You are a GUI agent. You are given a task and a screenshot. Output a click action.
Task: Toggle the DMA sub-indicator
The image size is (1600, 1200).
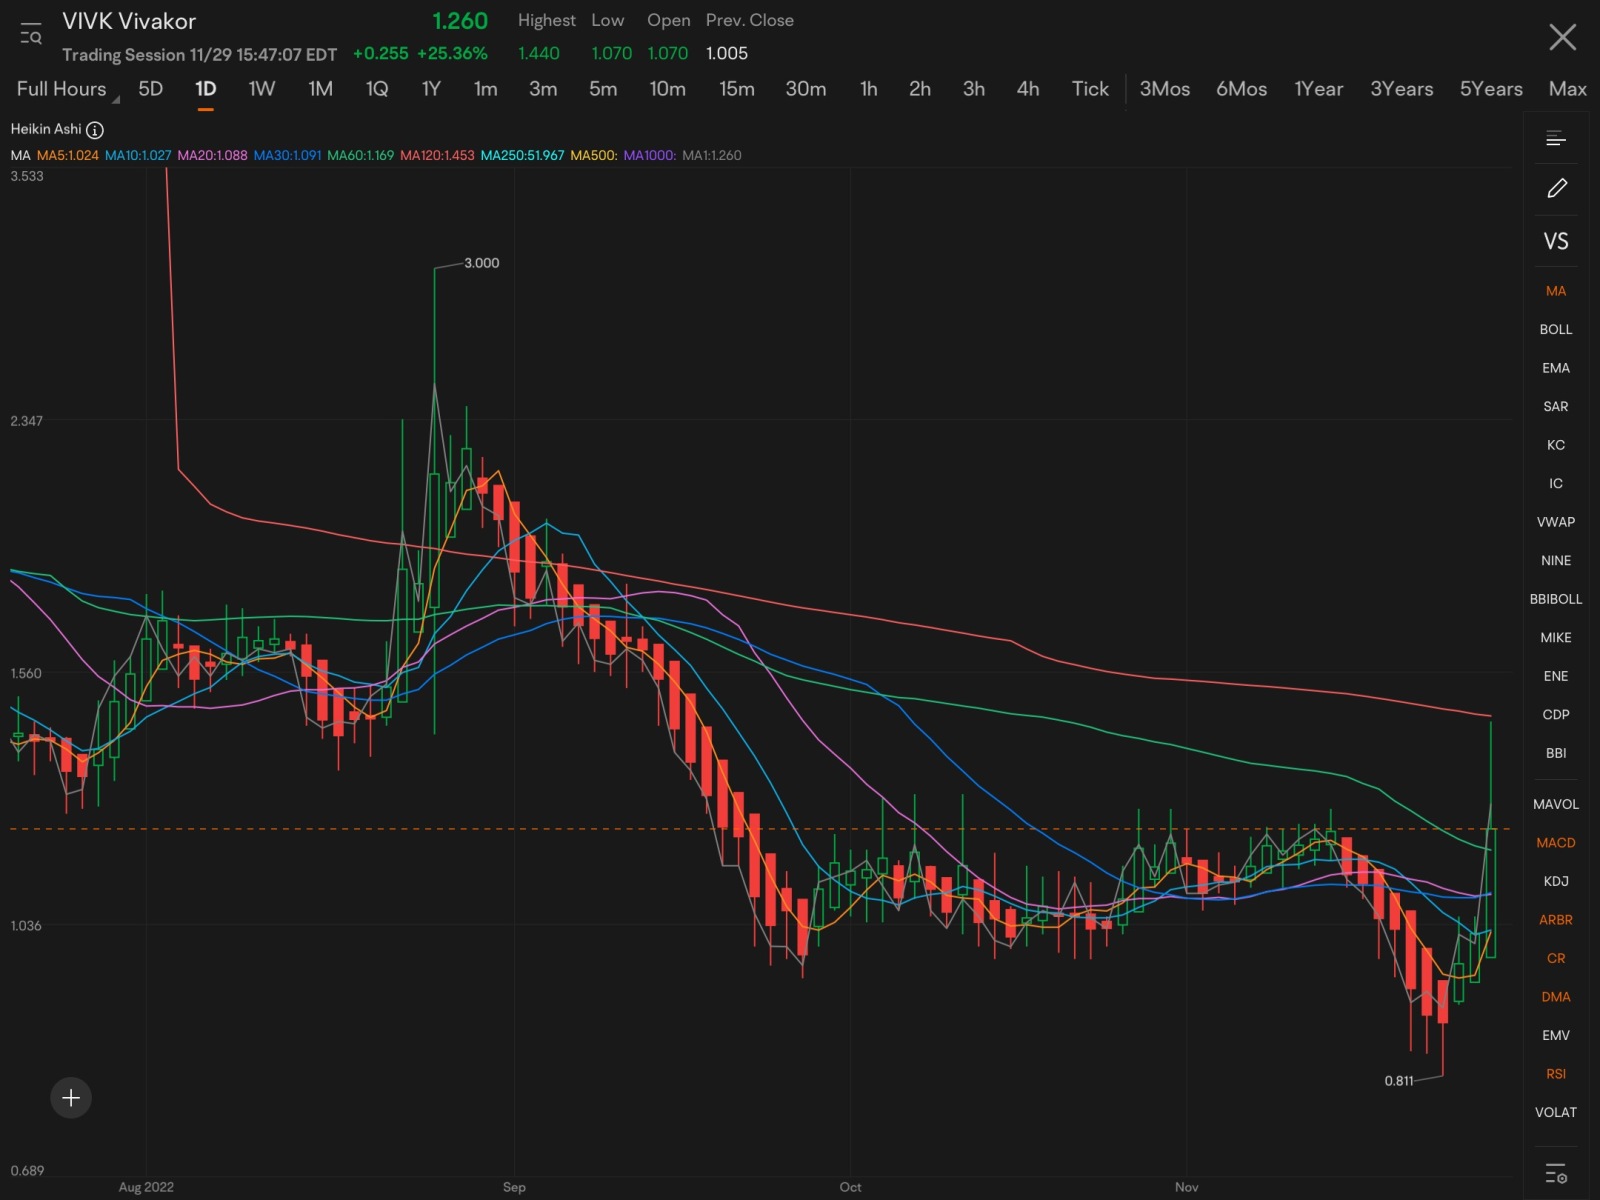click(x=1555, y=997)
